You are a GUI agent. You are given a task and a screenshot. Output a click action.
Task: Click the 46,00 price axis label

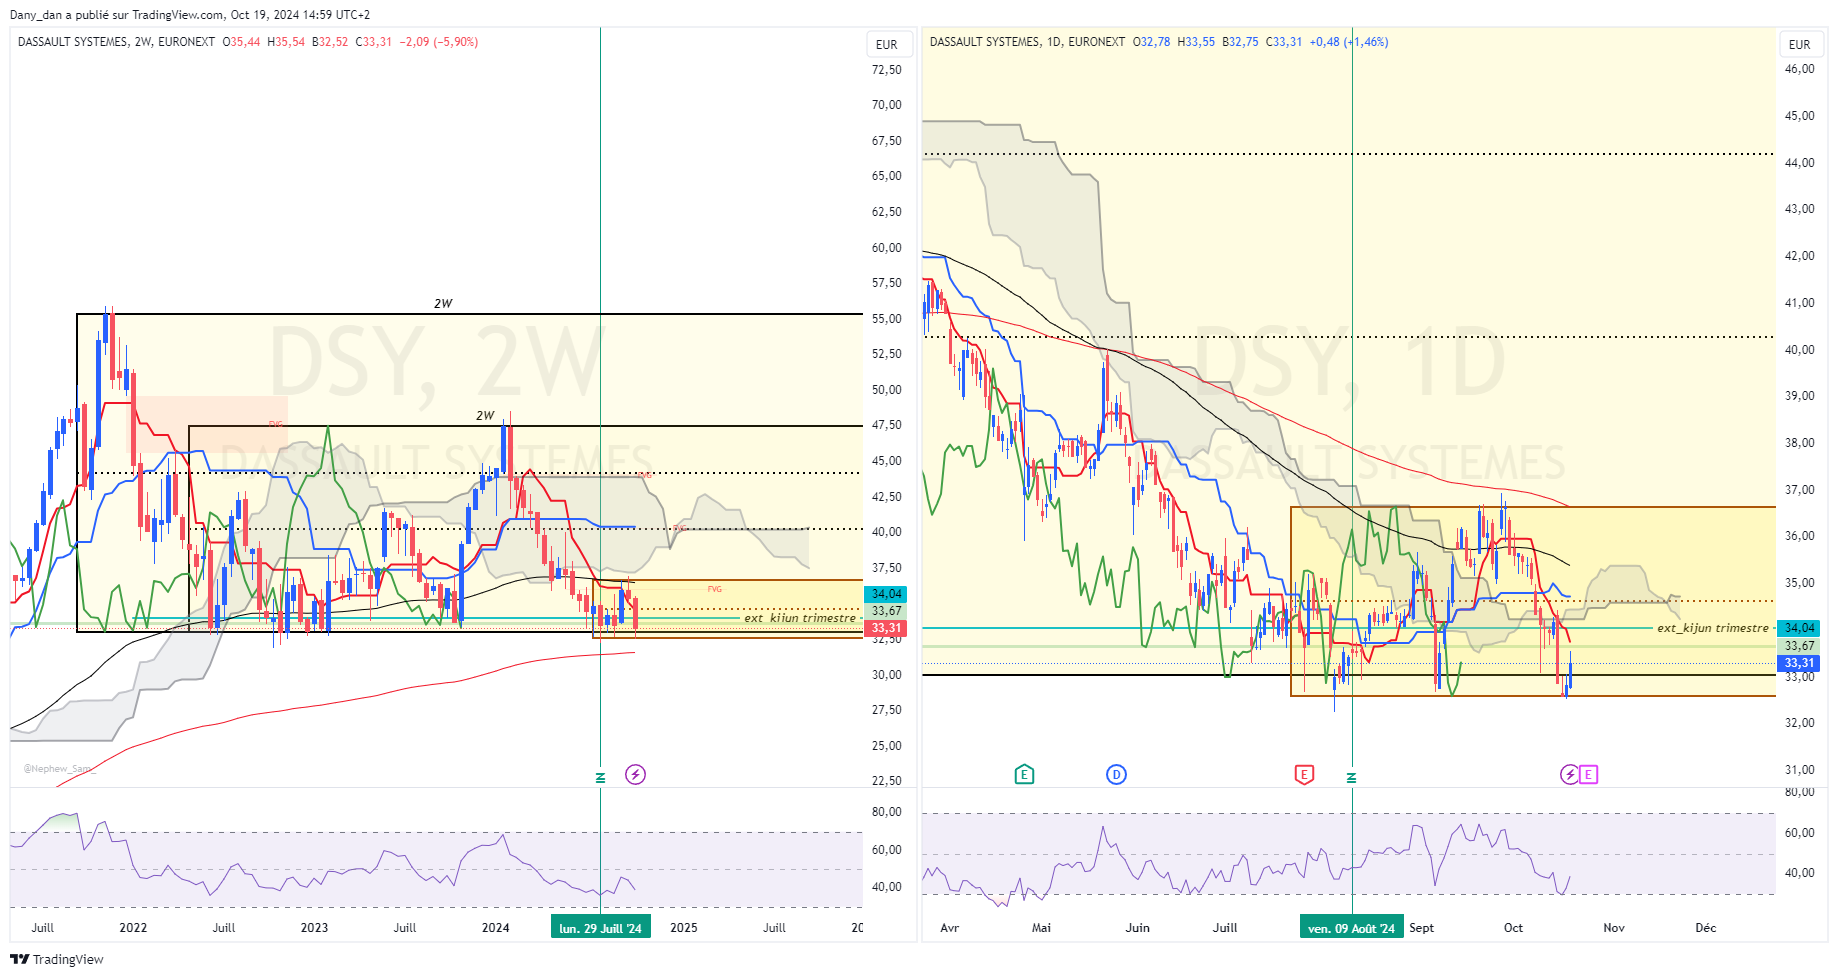[x=1800, y=69]
